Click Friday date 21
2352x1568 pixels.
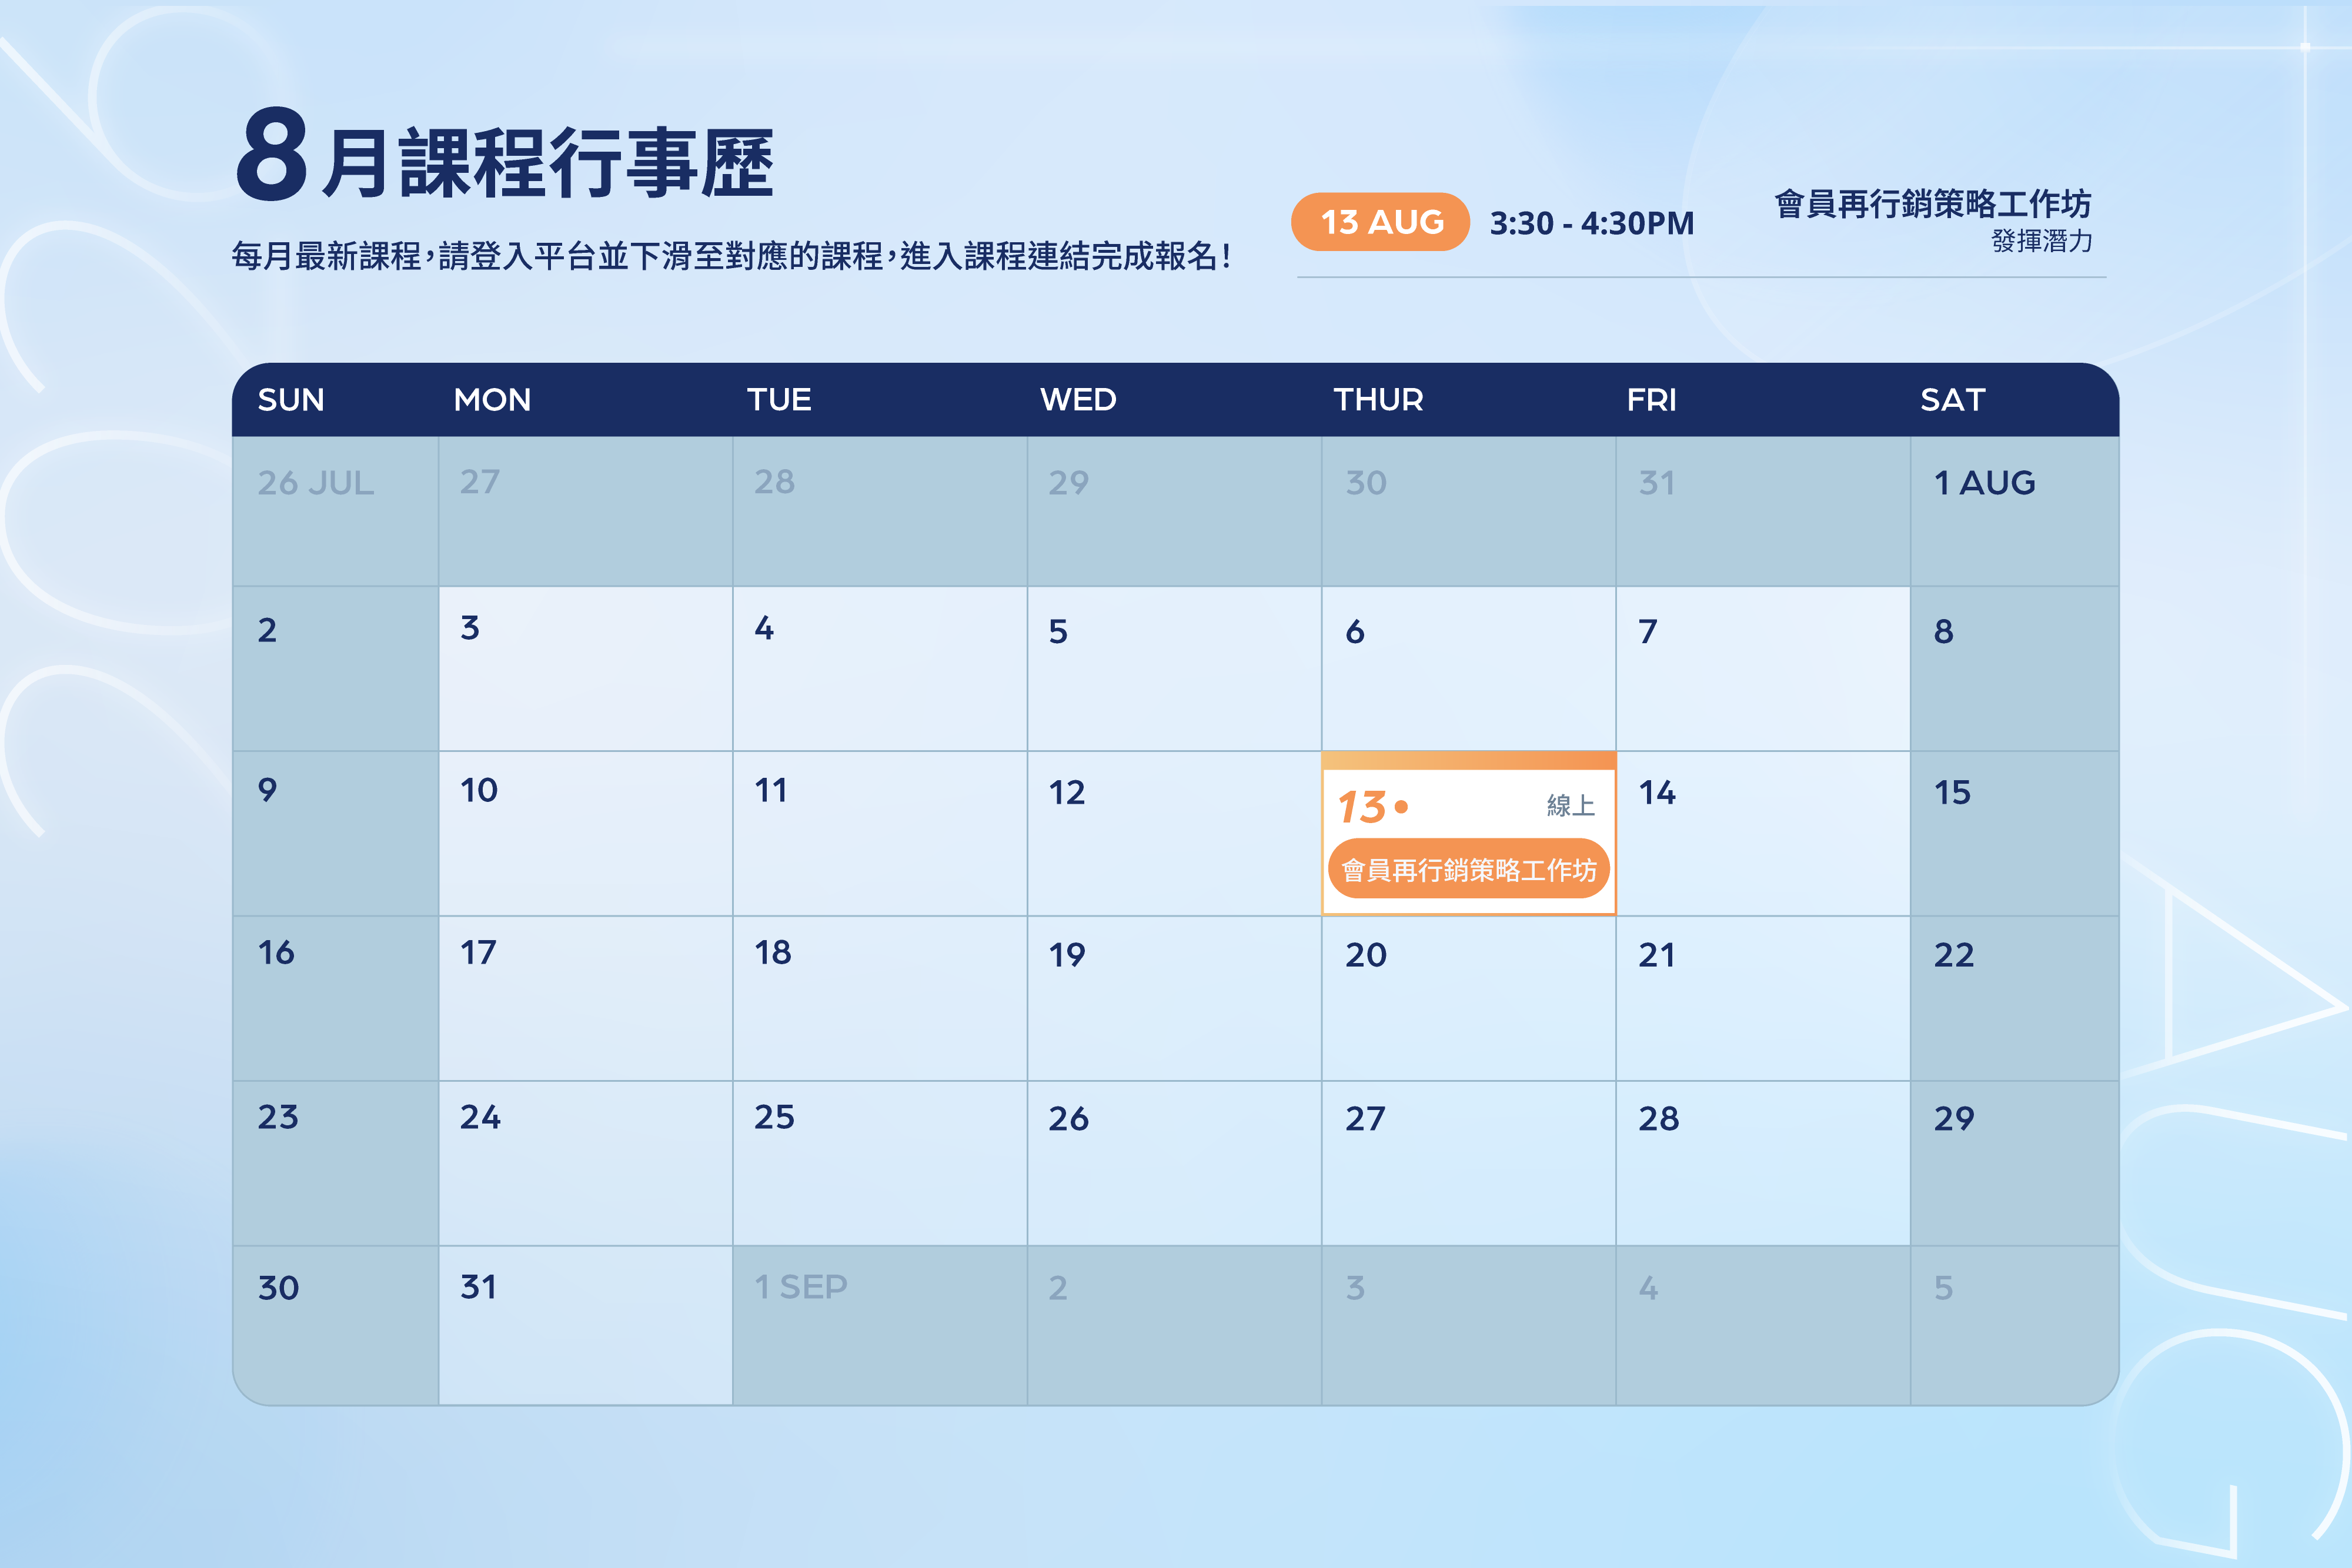pos(1657,954)
